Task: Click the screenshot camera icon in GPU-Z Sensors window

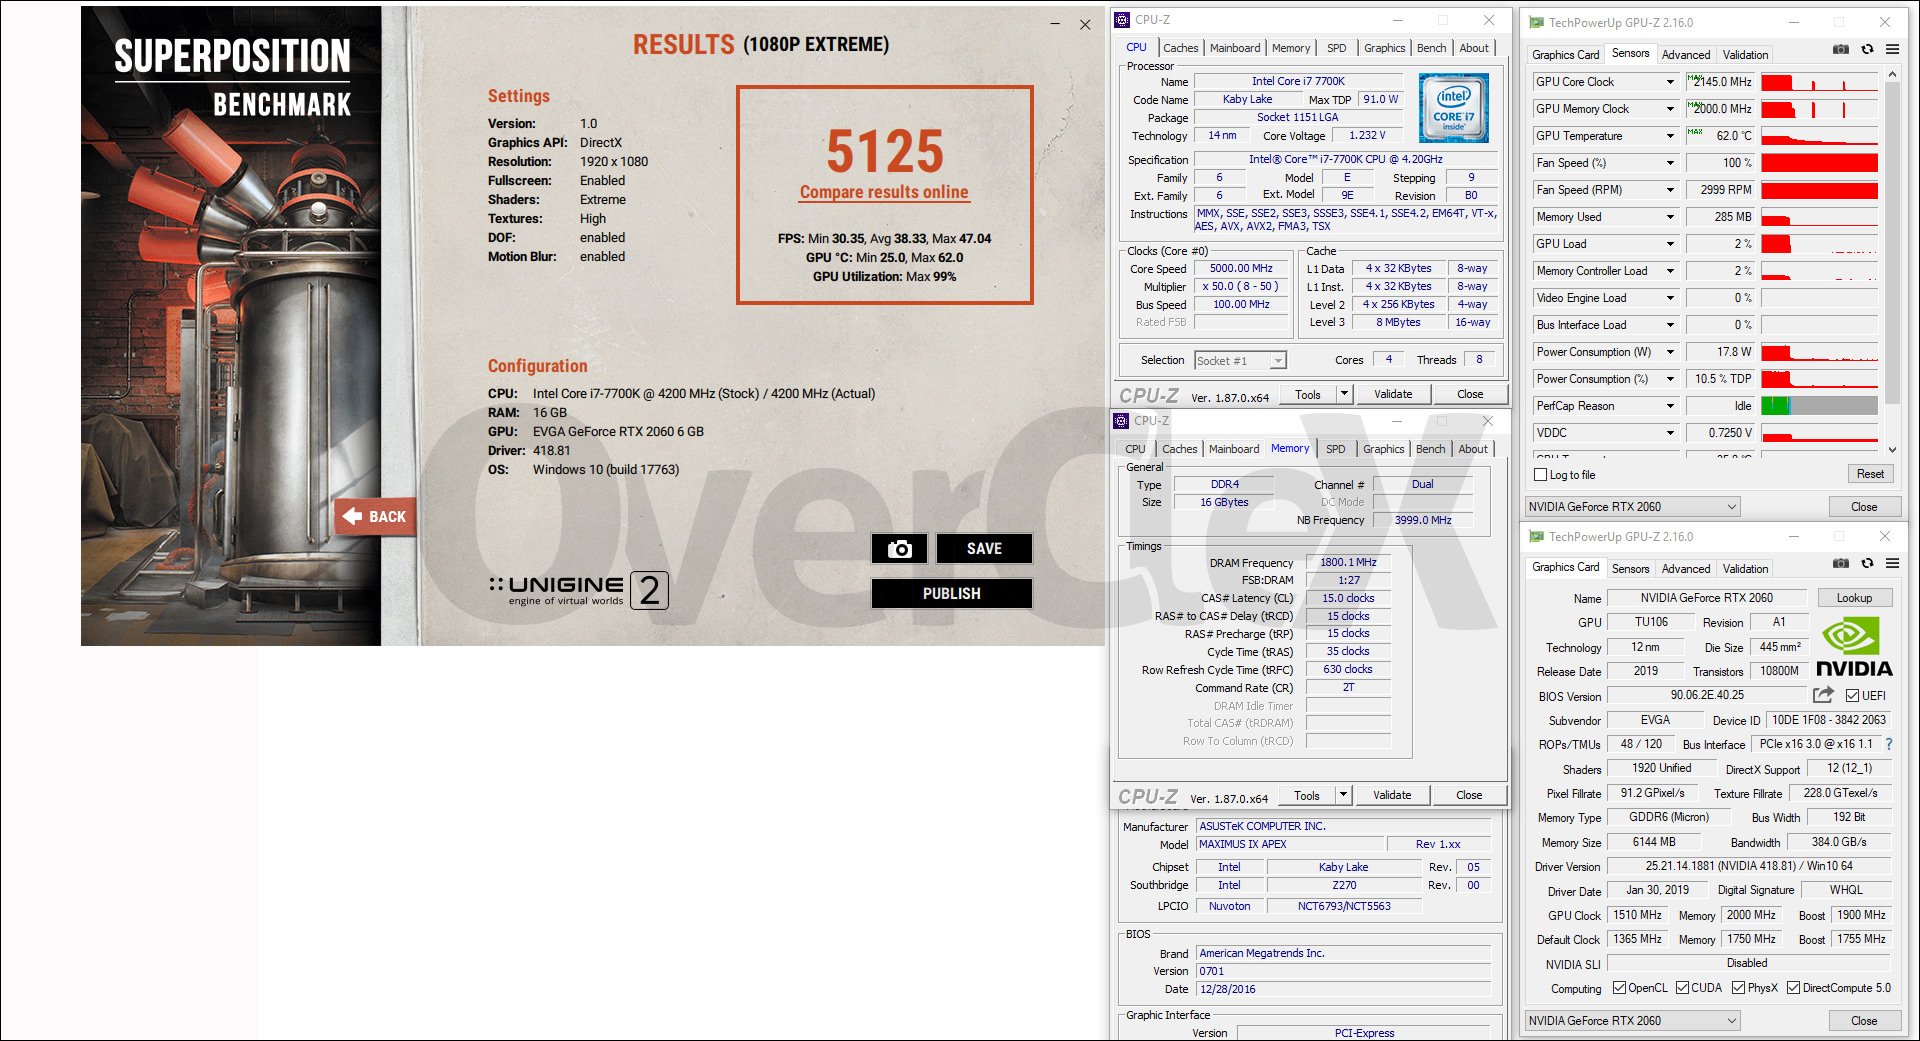Action: (x=1840, y=49)
